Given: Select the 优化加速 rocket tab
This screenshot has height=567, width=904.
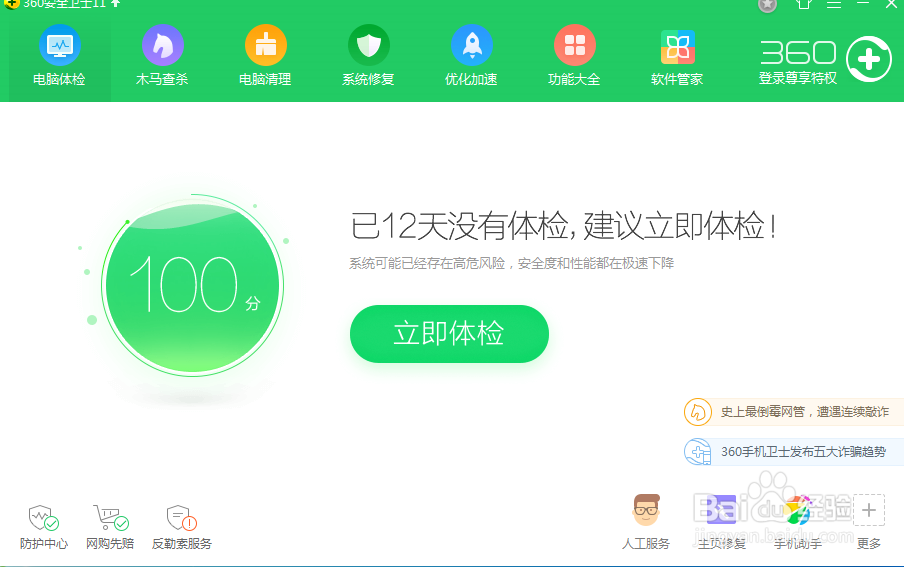Looking at the screenshot, I should 471,57.
